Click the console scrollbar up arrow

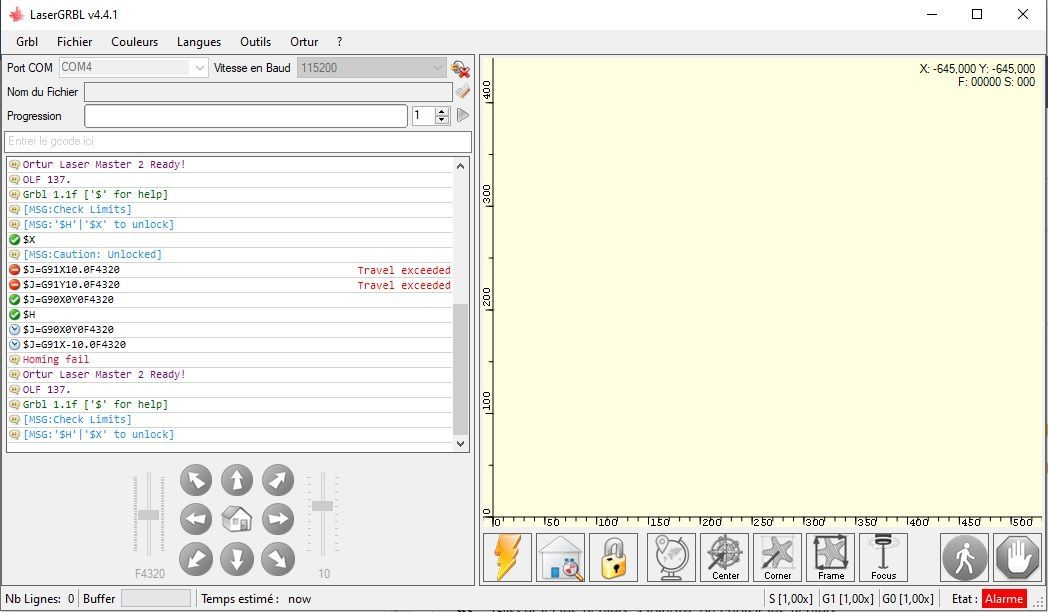(461, 166)
